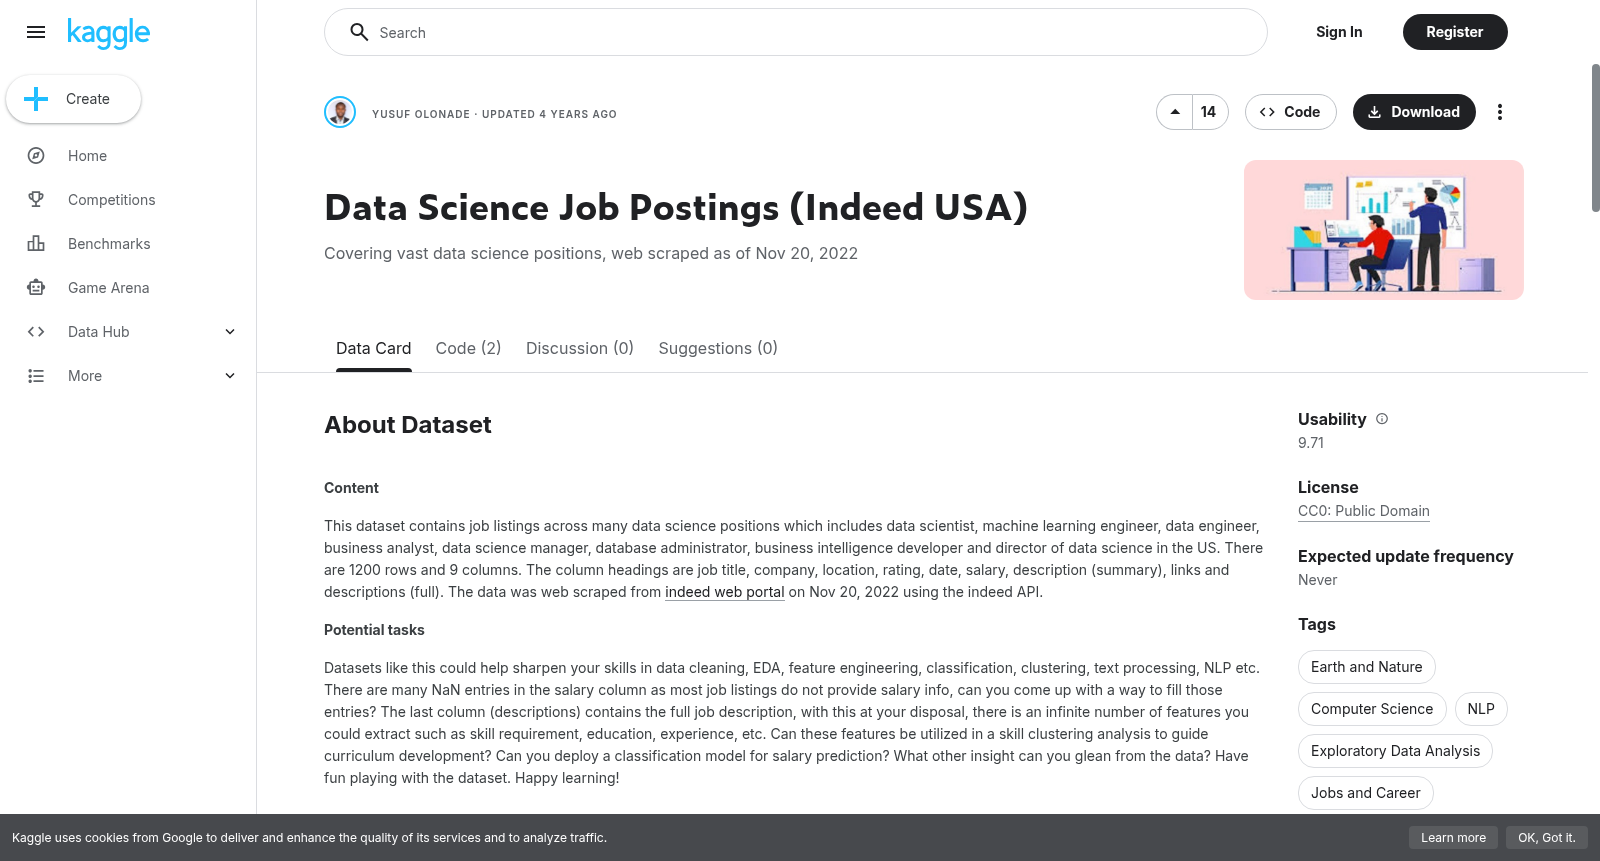1600x861 pixels.
Task: Open Competitions trophy icon in sidebar
Action: coord(36,200)
